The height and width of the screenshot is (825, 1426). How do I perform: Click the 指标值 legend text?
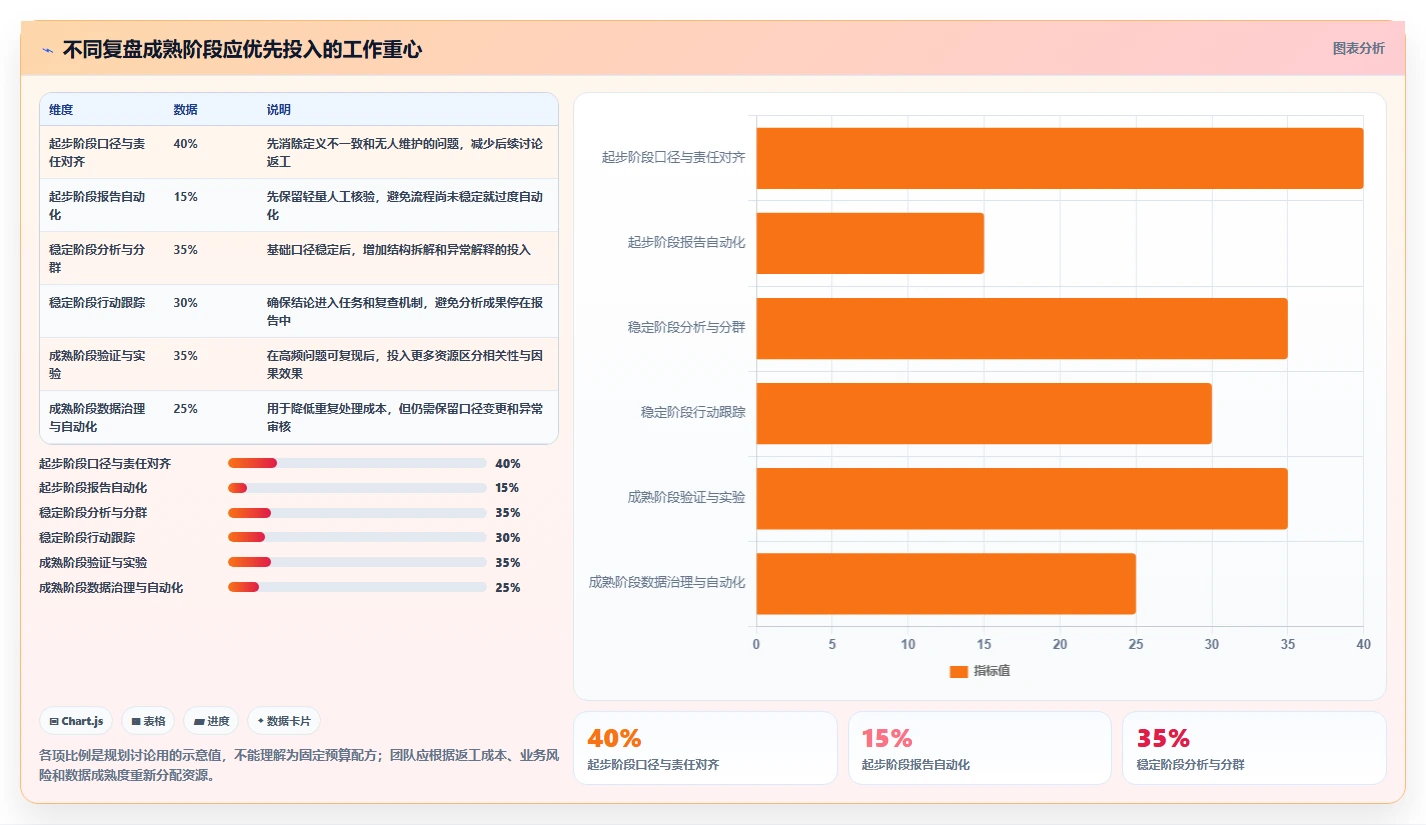click(992, 671)
